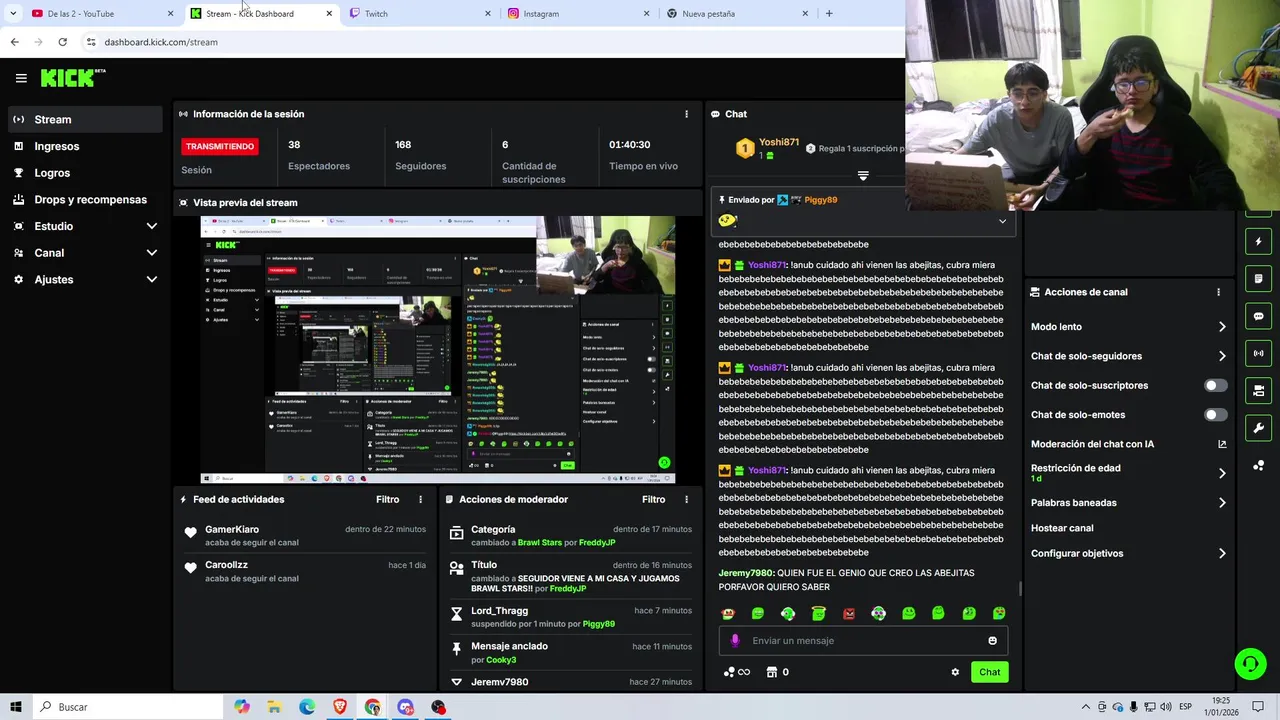Open Restricción de edad chevron
This screenshot has width=1280, height=720.
click(1222, 474)
